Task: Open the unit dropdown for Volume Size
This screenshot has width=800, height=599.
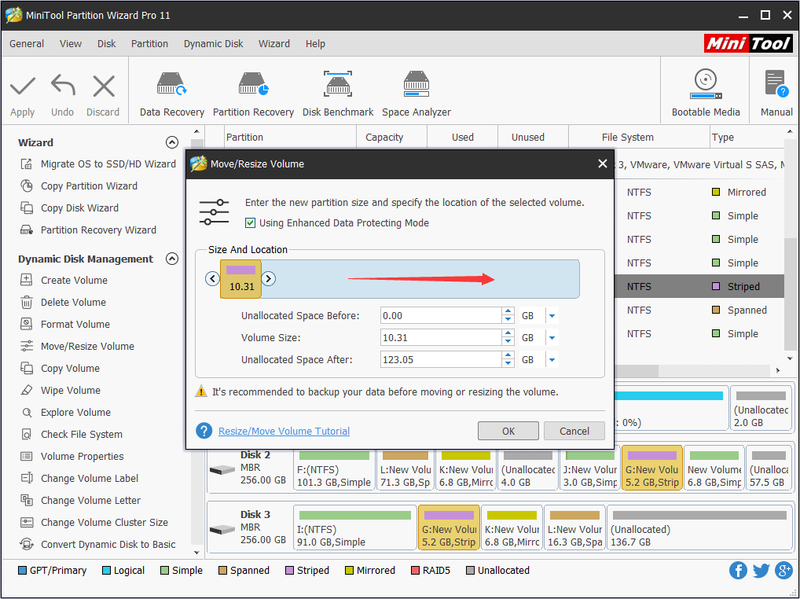Action: [552, 338]
